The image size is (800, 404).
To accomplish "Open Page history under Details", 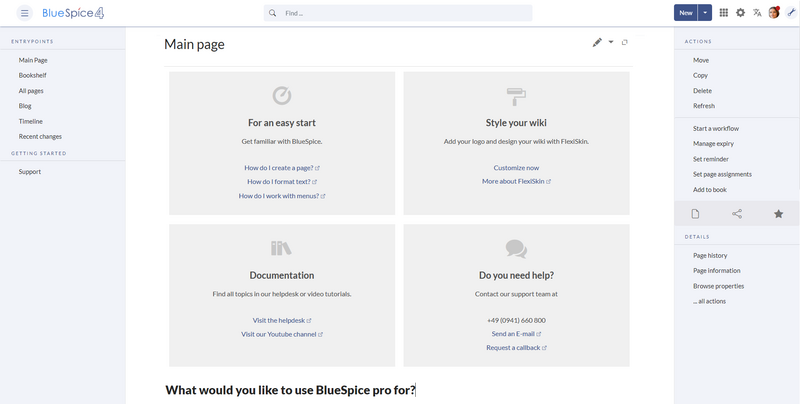I will [710, 256].
